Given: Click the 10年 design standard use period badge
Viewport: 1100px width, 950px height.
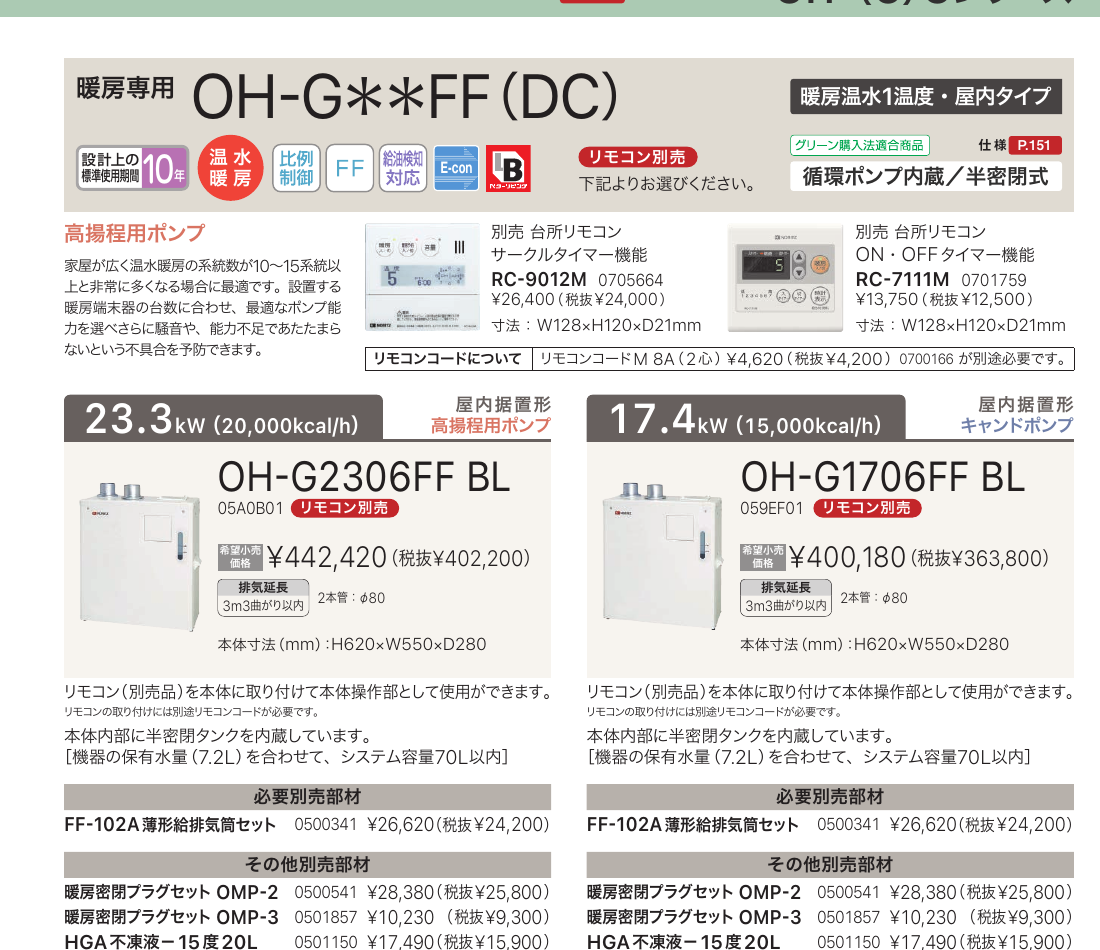Looking at the screenshot, I should click(x=133, y=168).
